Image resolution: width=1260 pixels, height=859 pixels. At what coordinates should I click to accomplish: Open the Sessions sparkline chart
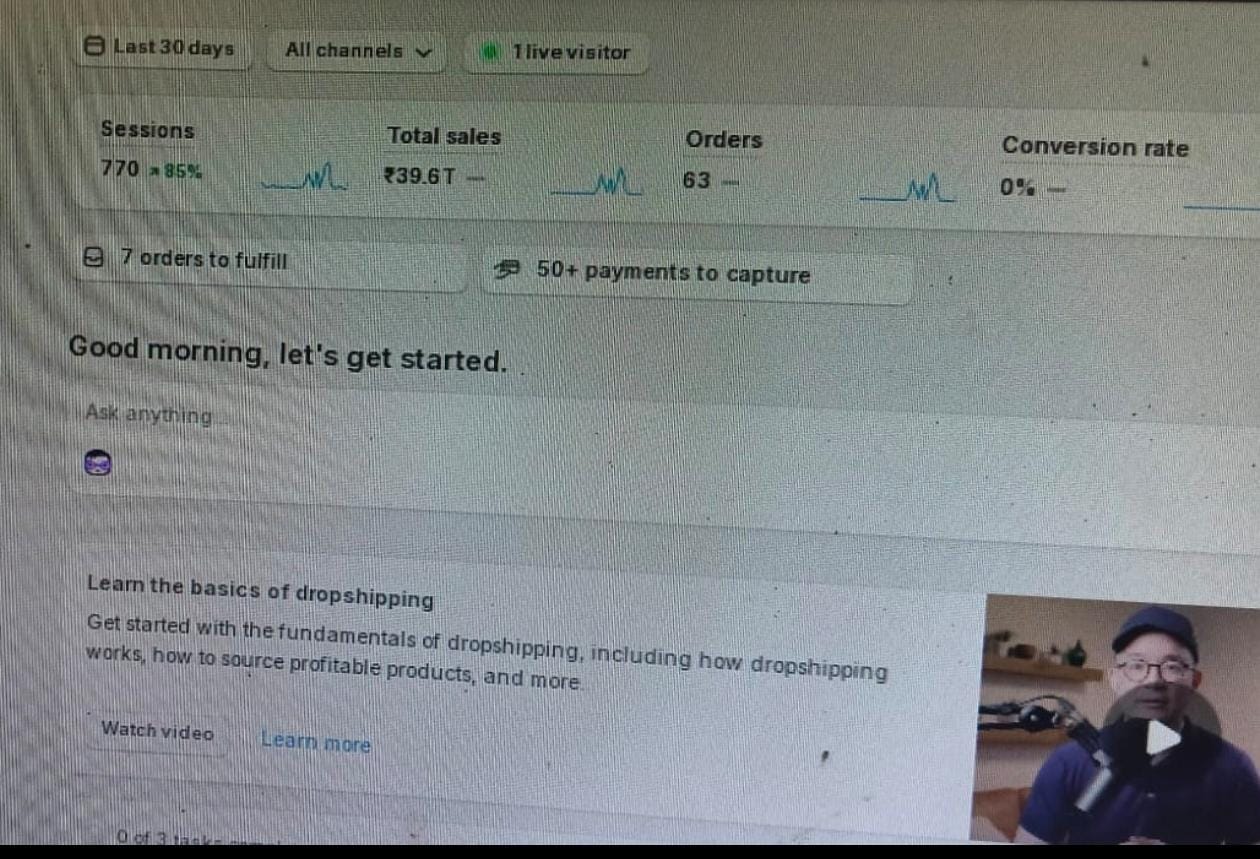tap(303, 180)
